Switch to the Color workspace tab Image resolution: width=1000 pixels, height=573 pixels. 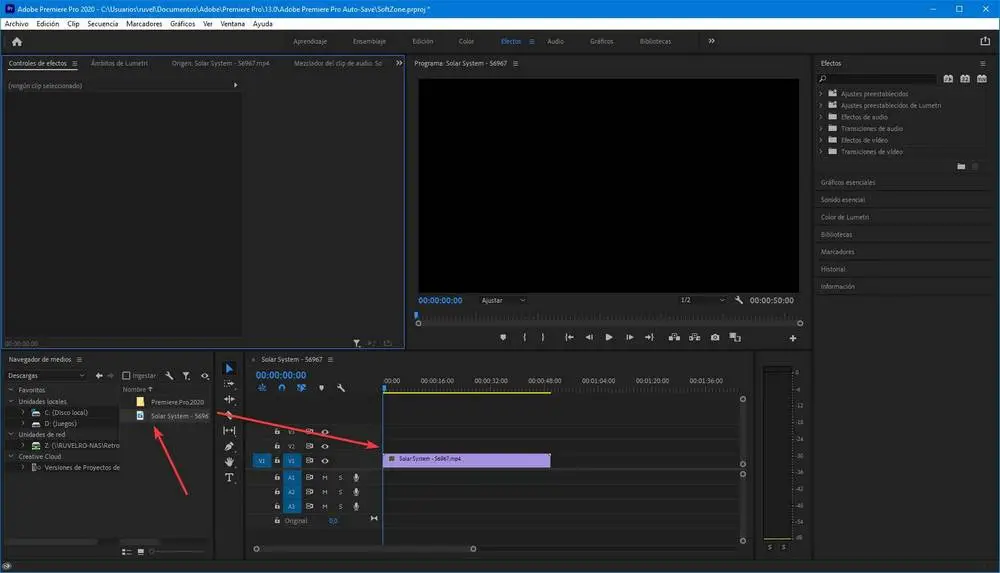[466, 42]
